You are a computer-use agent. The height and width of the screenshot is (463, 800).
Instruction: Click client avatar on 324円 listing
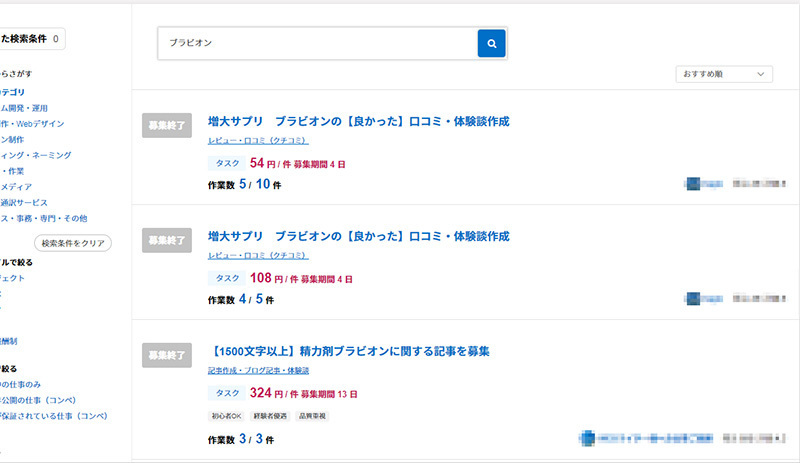click(x=588, y=438)
